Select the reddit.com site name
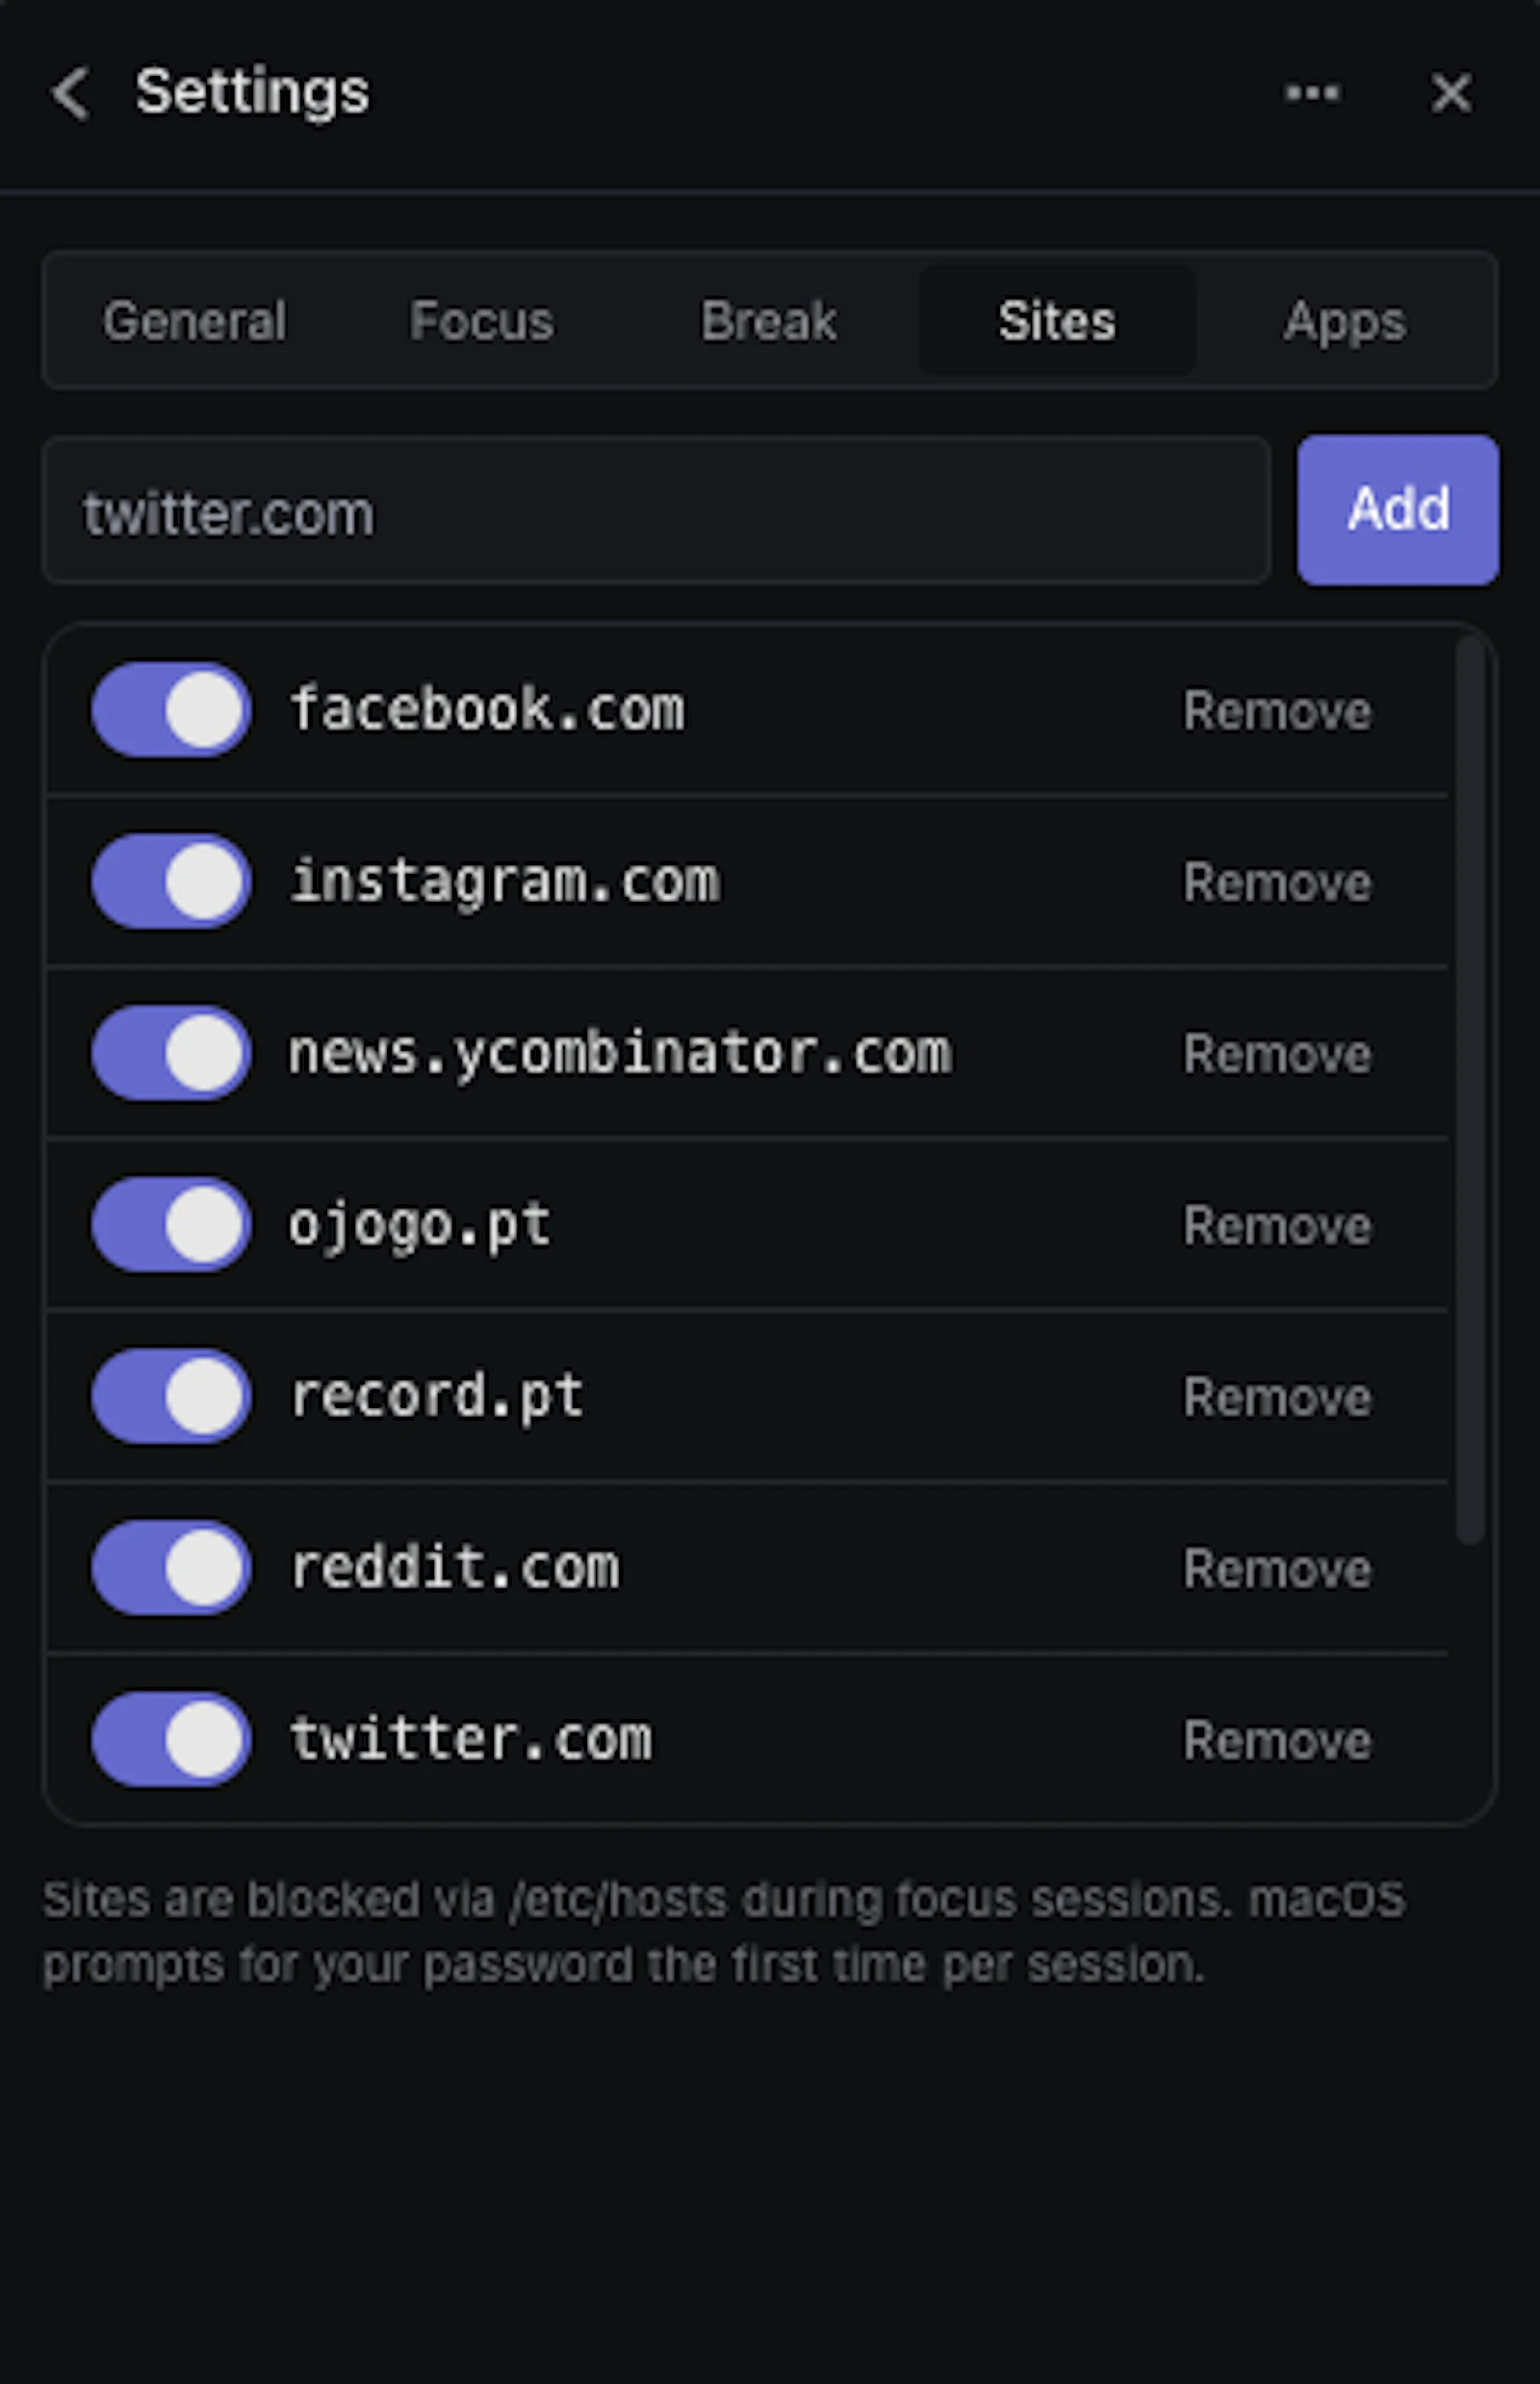 (454, 1568)
